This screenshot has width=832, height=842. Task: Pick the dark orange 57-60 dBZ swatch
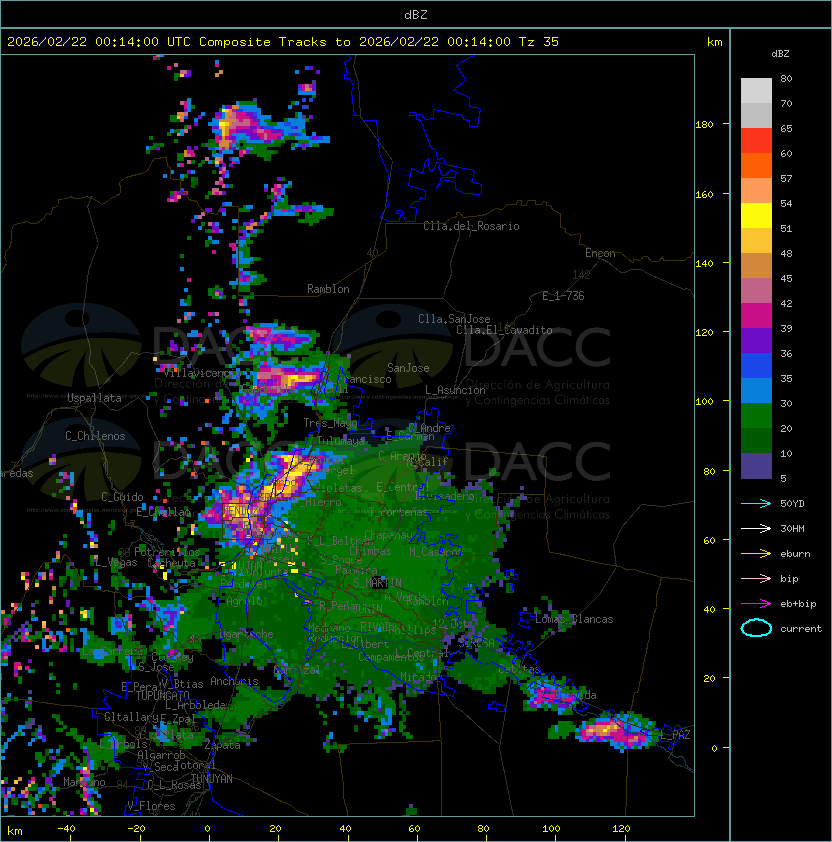pos(756,165)
